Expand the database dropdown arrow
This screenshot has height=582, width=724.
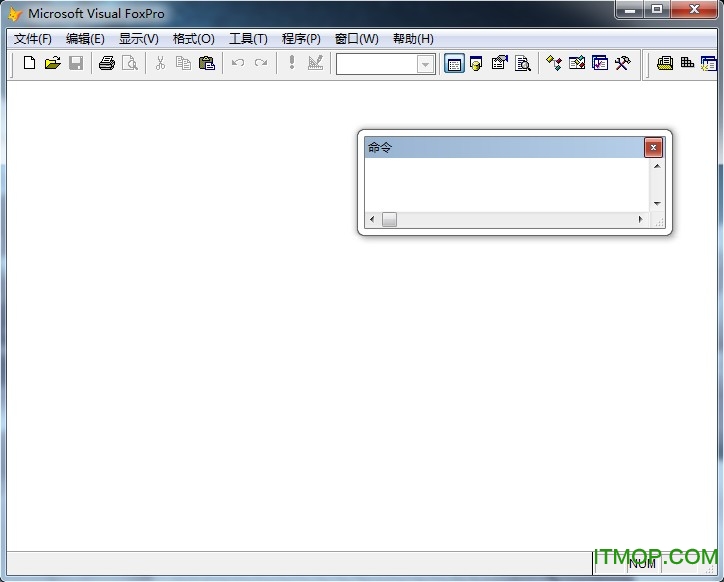tap(425, 64)
